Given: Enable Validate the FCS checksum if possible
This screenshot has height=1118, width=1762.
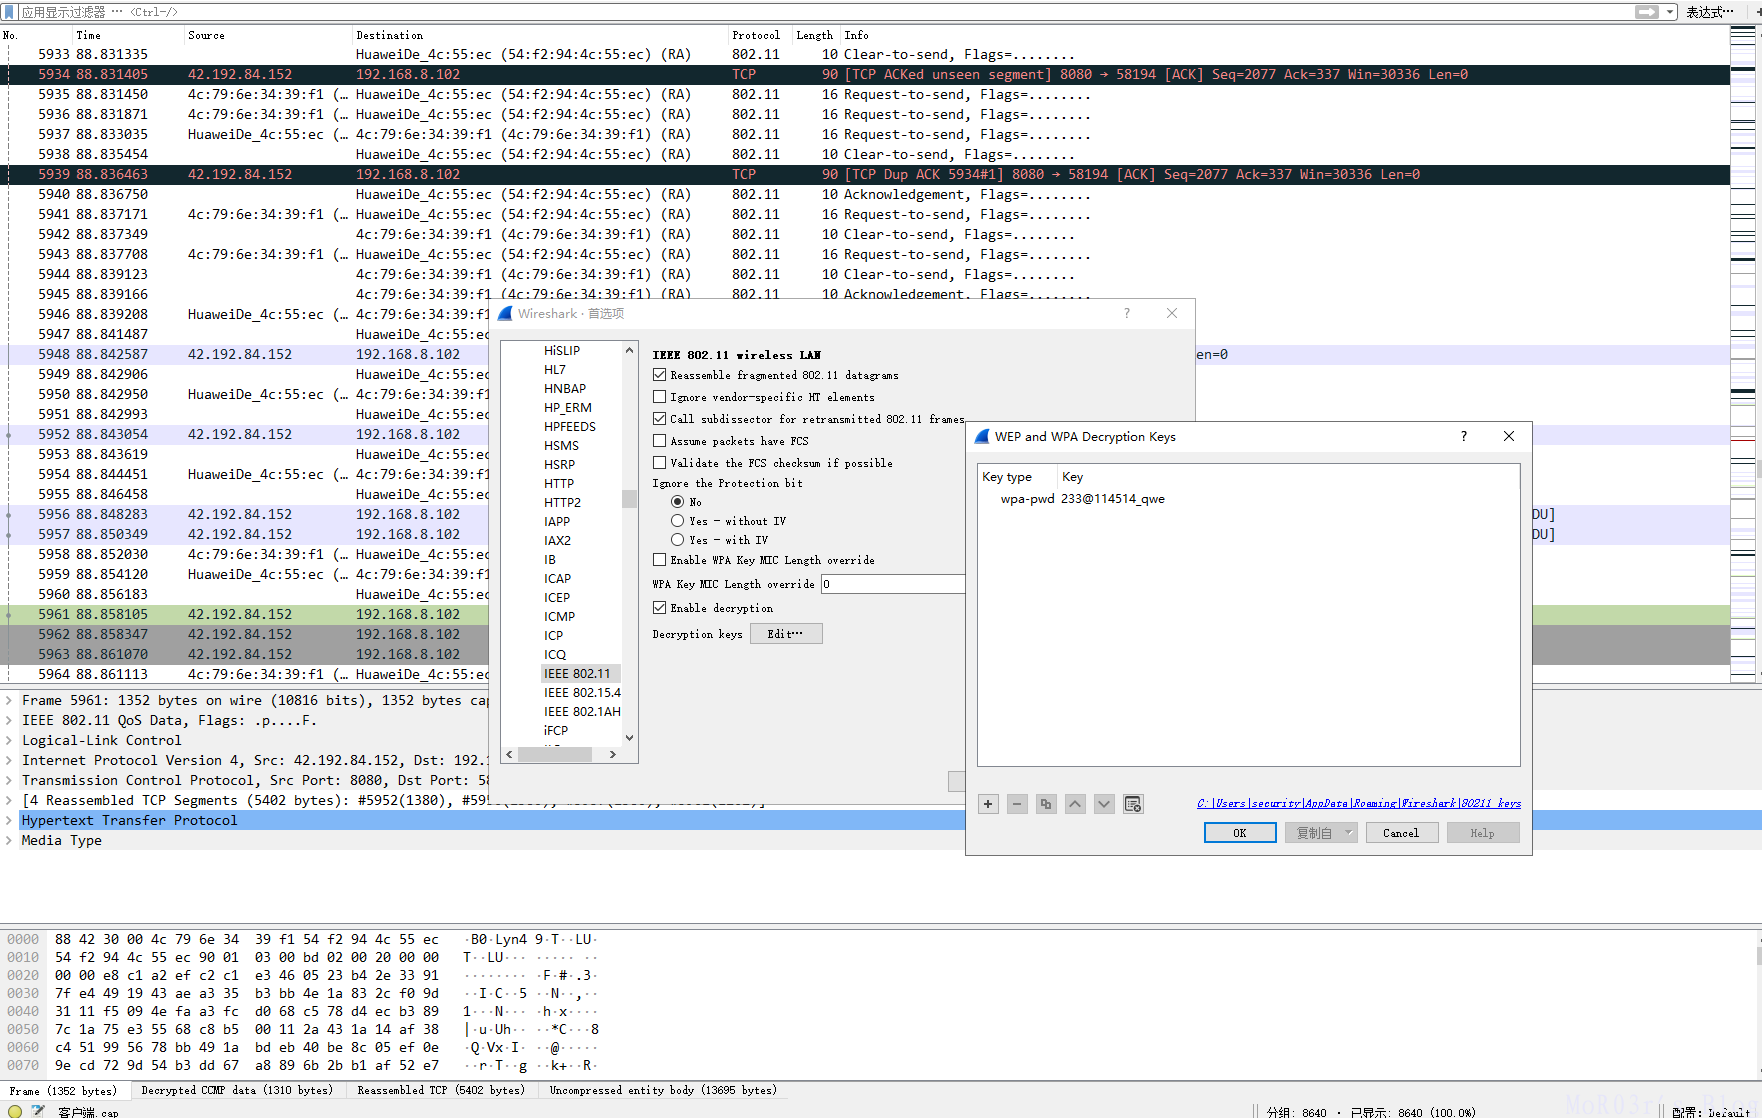Looking at the screenshot, I should 659,463.
